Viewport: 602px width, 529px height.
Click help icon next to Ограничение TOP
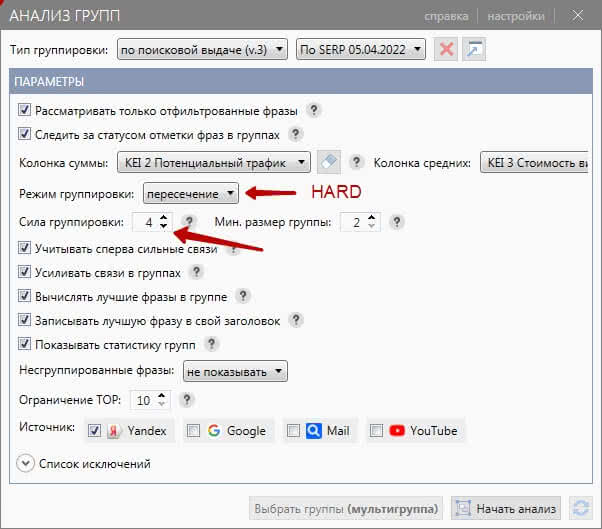187,400
